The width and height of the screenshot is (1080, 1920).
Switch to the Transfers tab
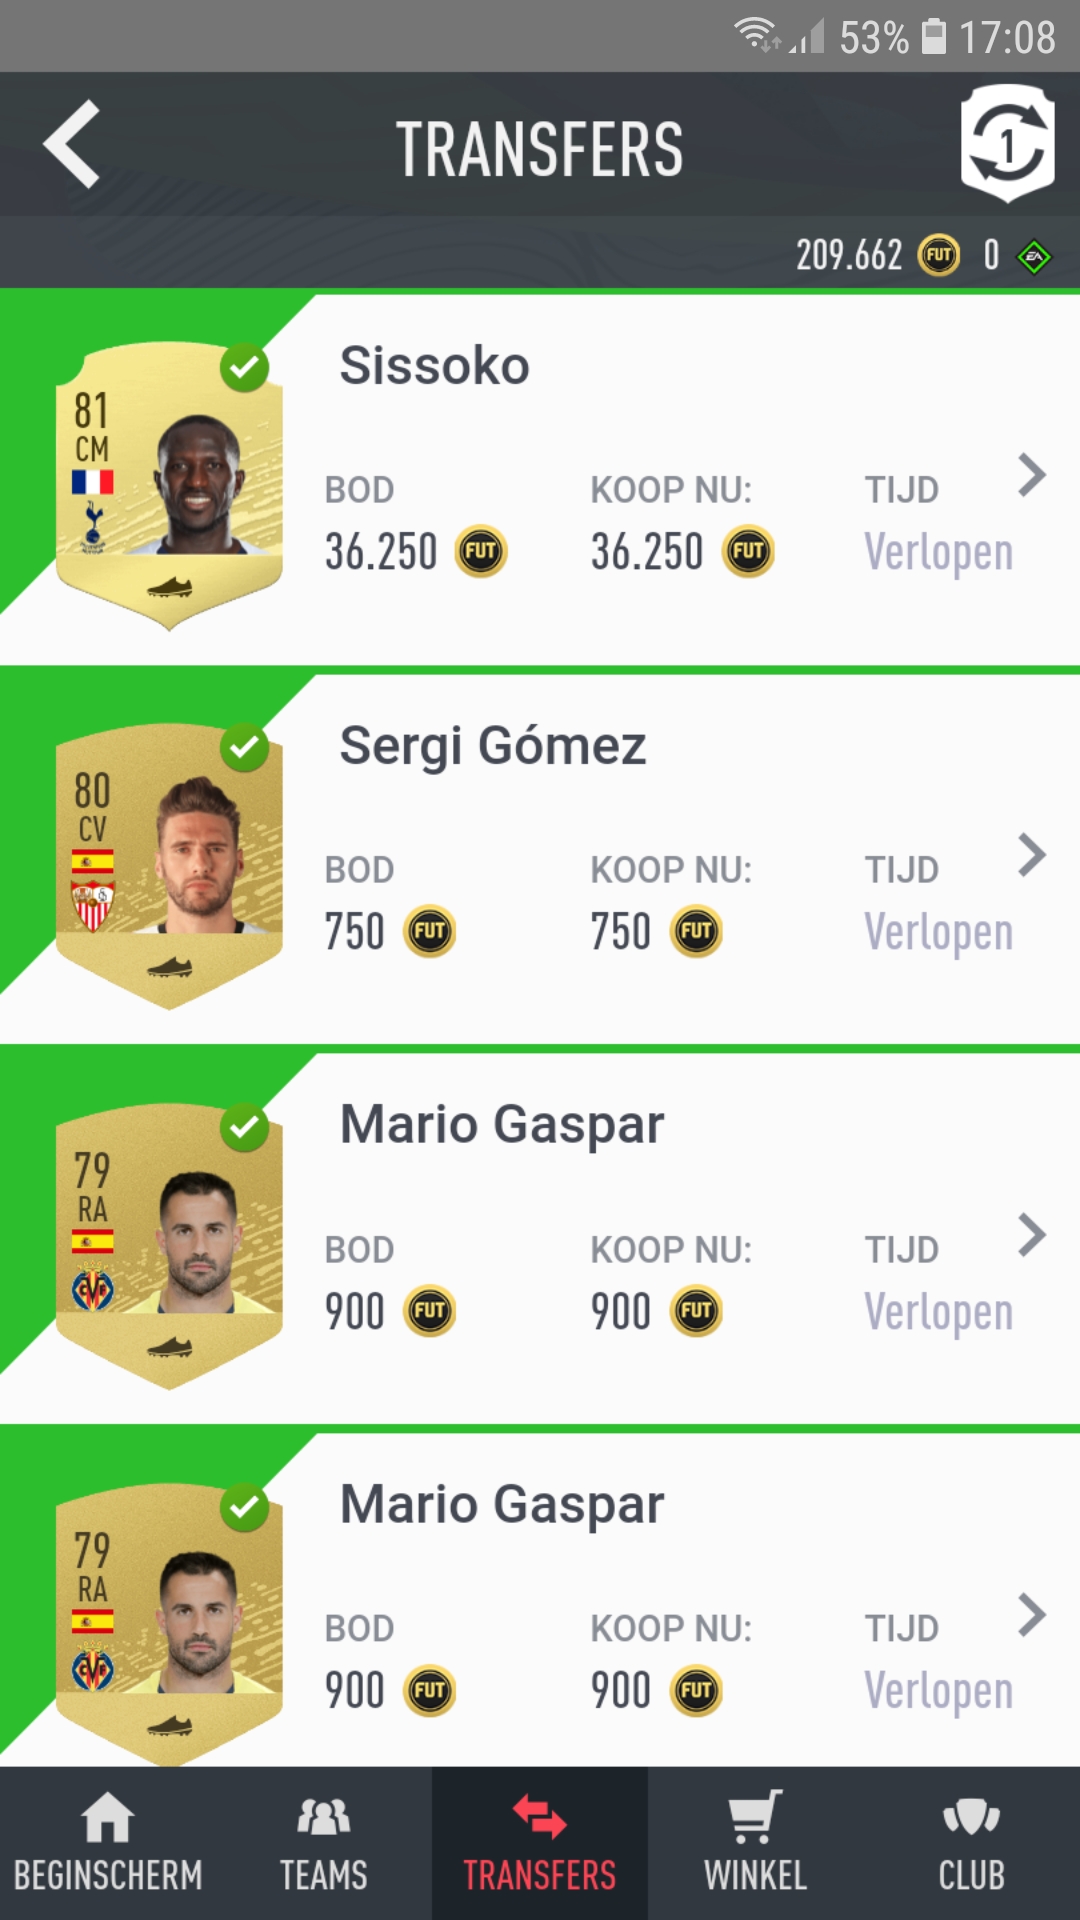(x=540, y=1843)
